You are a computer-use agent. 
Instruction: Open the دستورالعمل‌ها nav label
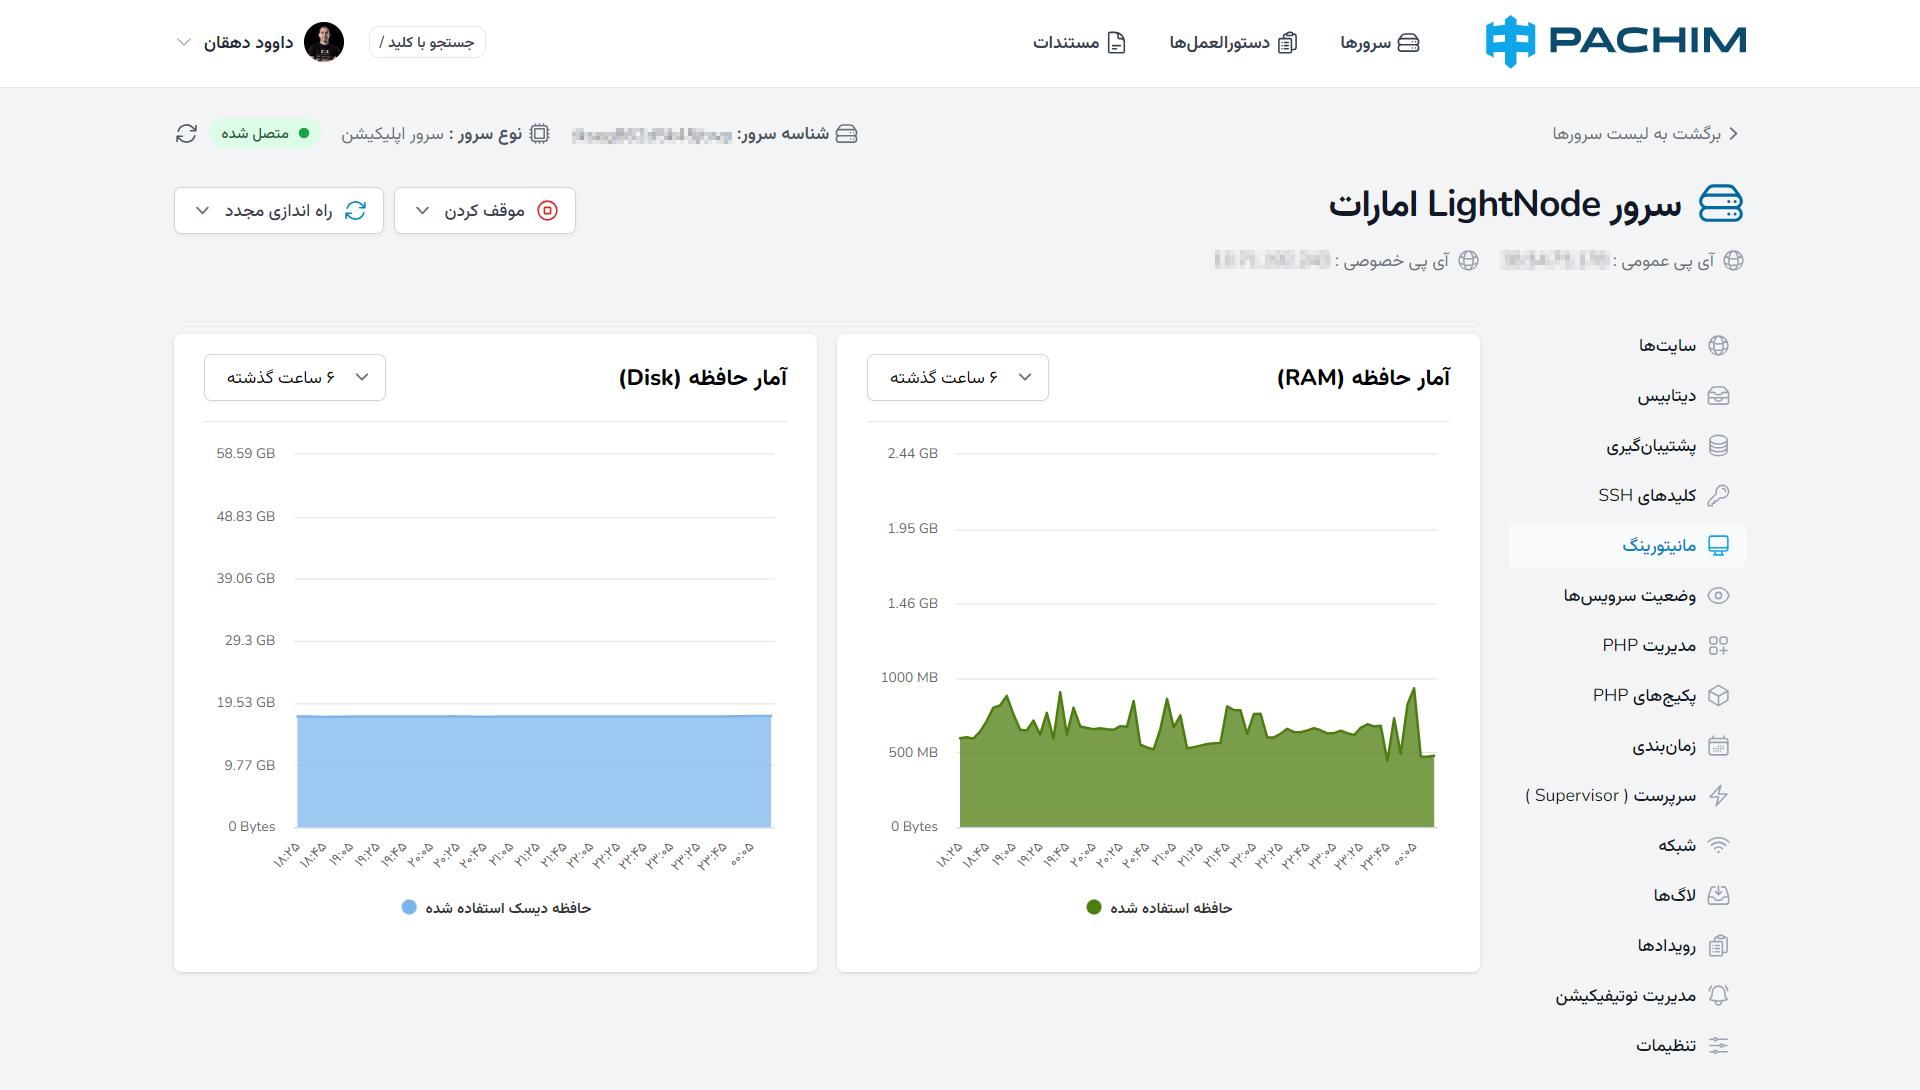coord(1219,43)
